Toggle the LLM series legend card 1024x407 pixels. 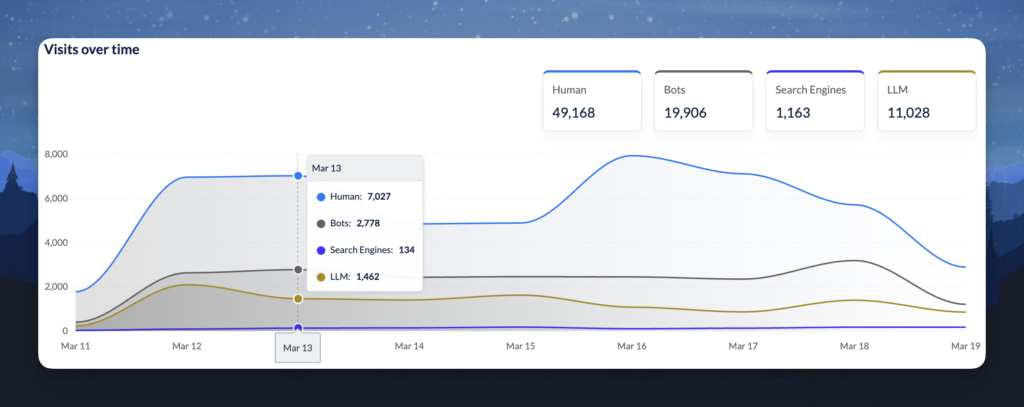926,101
